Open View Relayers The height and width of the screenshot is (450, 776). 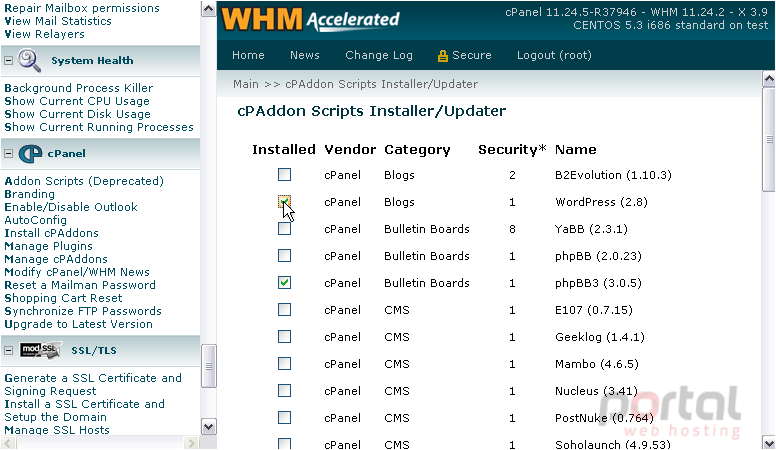45,34
